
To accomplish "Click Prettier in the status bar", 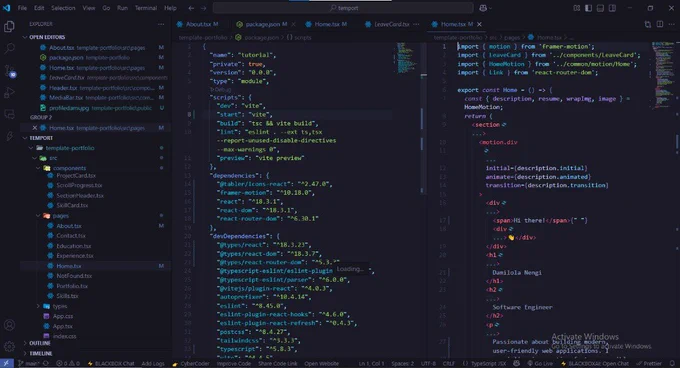I will click(x=649, y=363).
